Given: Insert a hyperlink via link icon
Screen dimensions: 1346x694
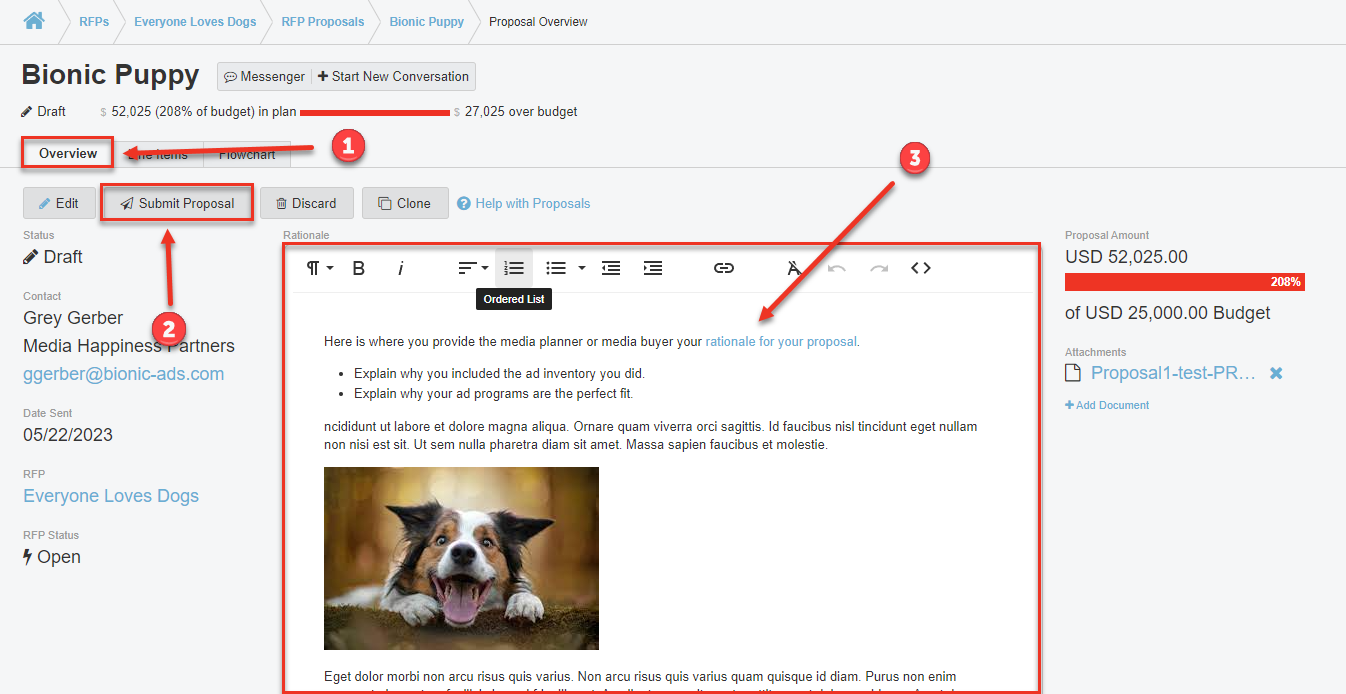Looking at the screenshot, I should click(724, 268).
